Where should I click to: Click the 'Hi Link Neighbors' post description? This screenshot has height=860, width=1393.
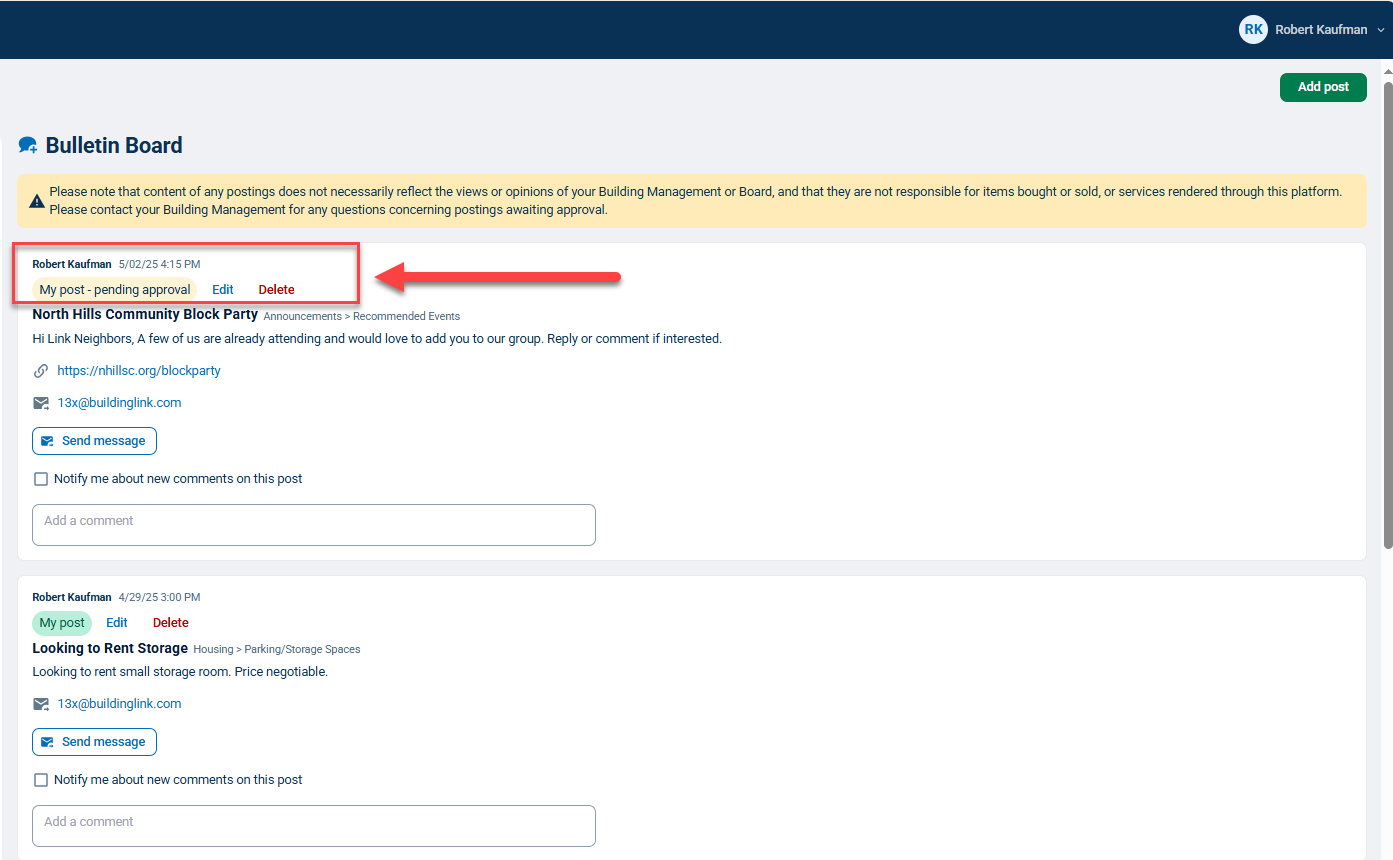(x=377, y=339)
